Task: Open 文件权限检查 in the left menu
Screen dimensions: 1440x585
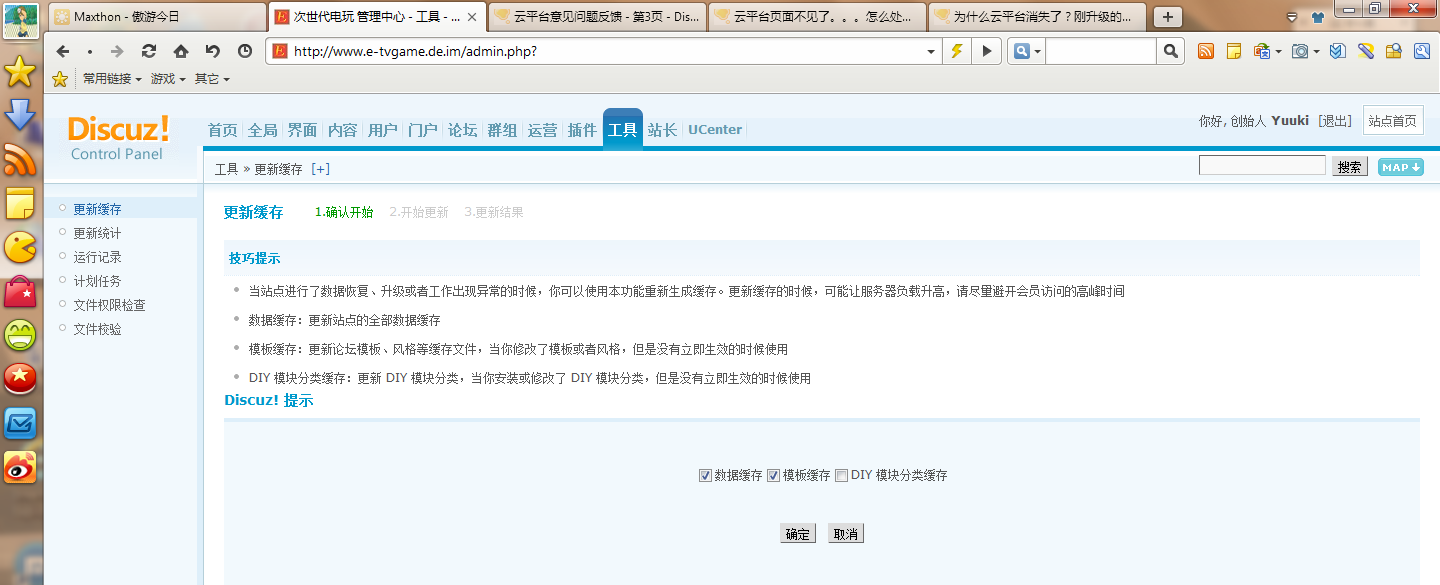Action: pos(109,305)
